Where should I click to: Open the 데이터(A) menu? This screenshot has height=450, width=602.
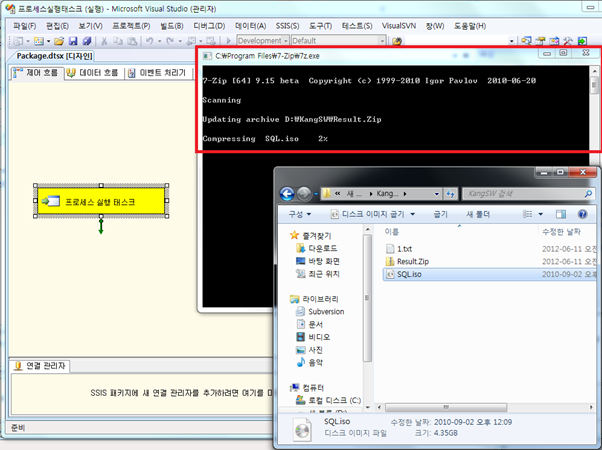click(x=250, y=26)
